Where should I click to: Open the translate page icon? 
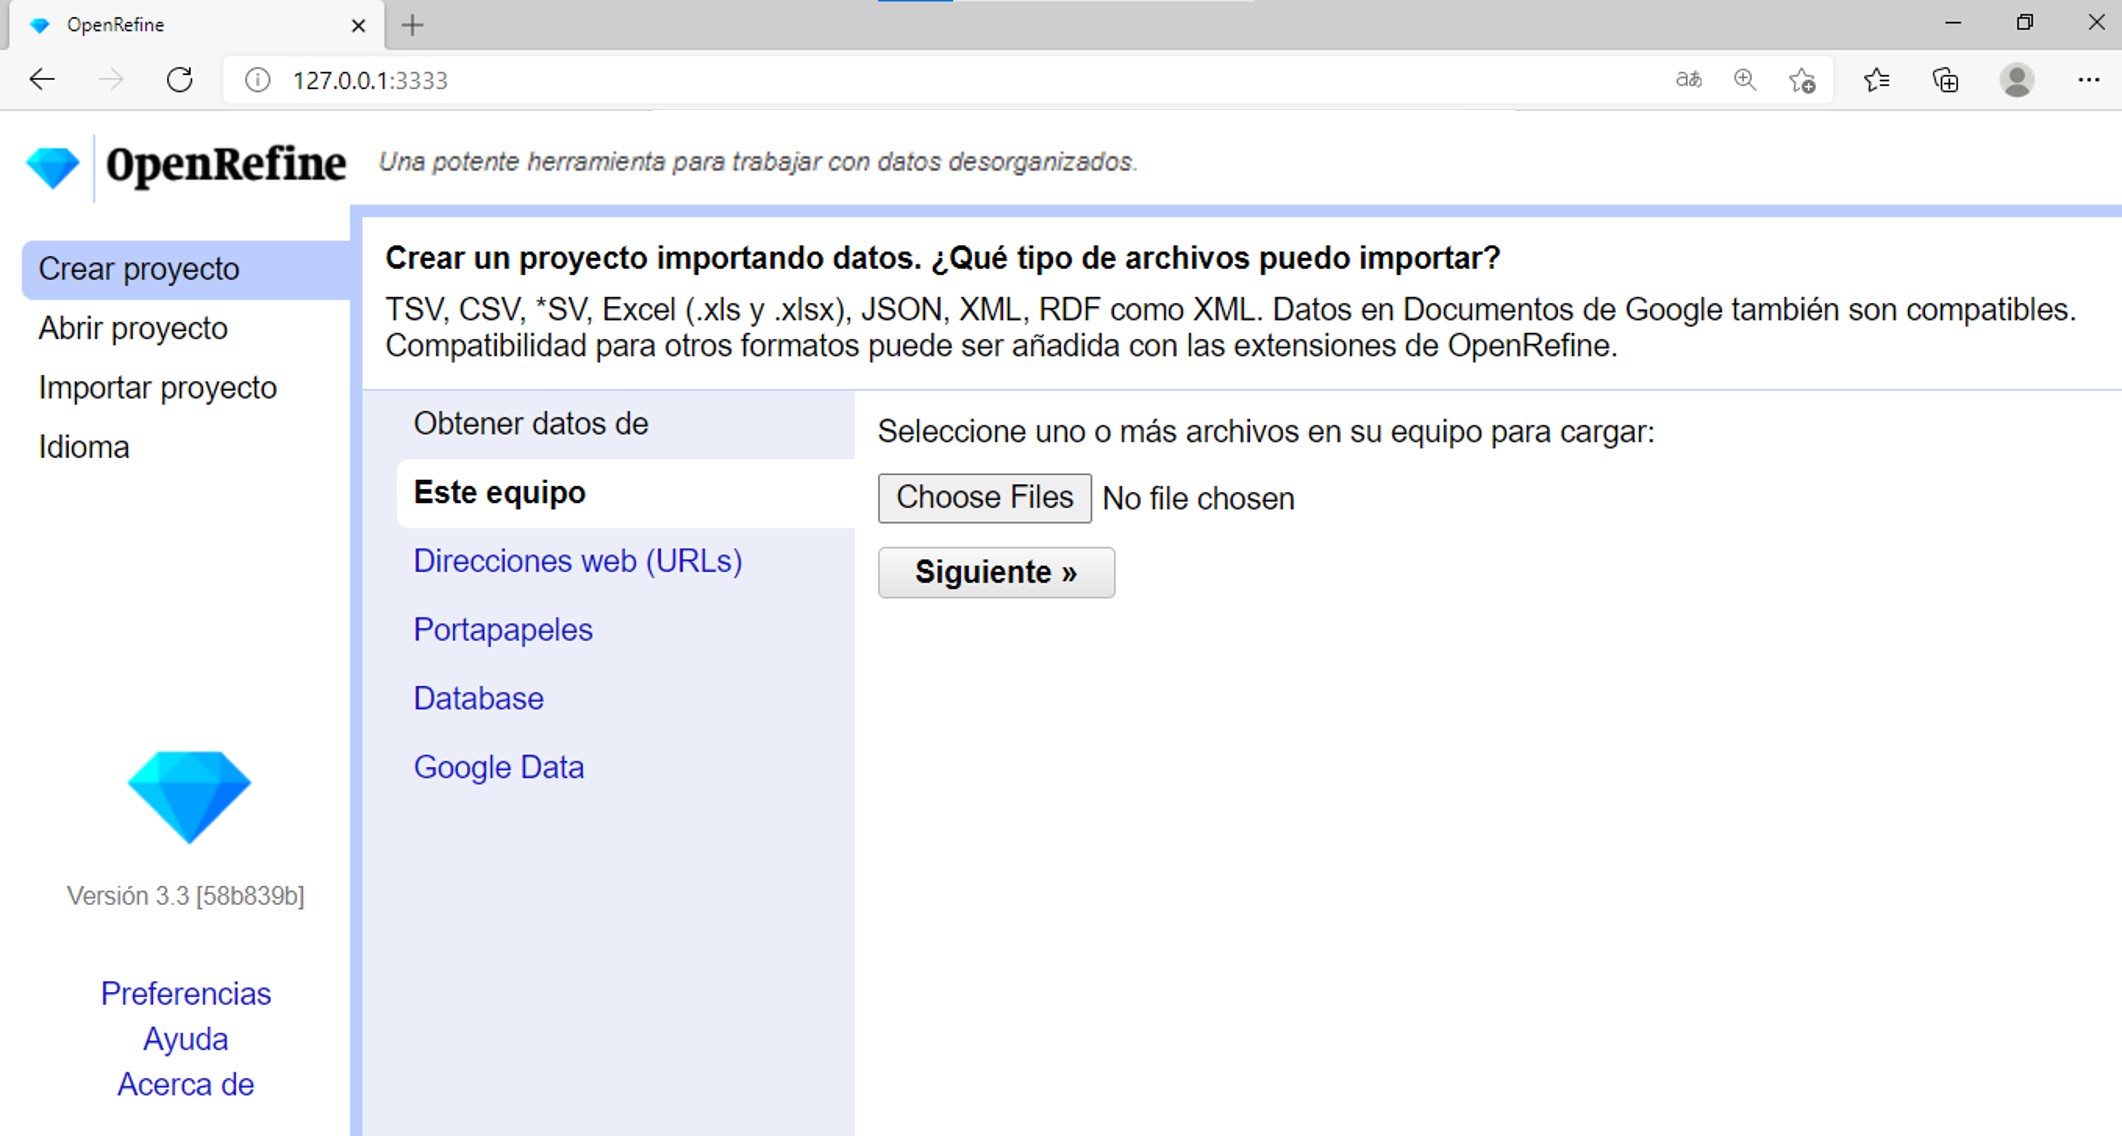[1689, 80]
